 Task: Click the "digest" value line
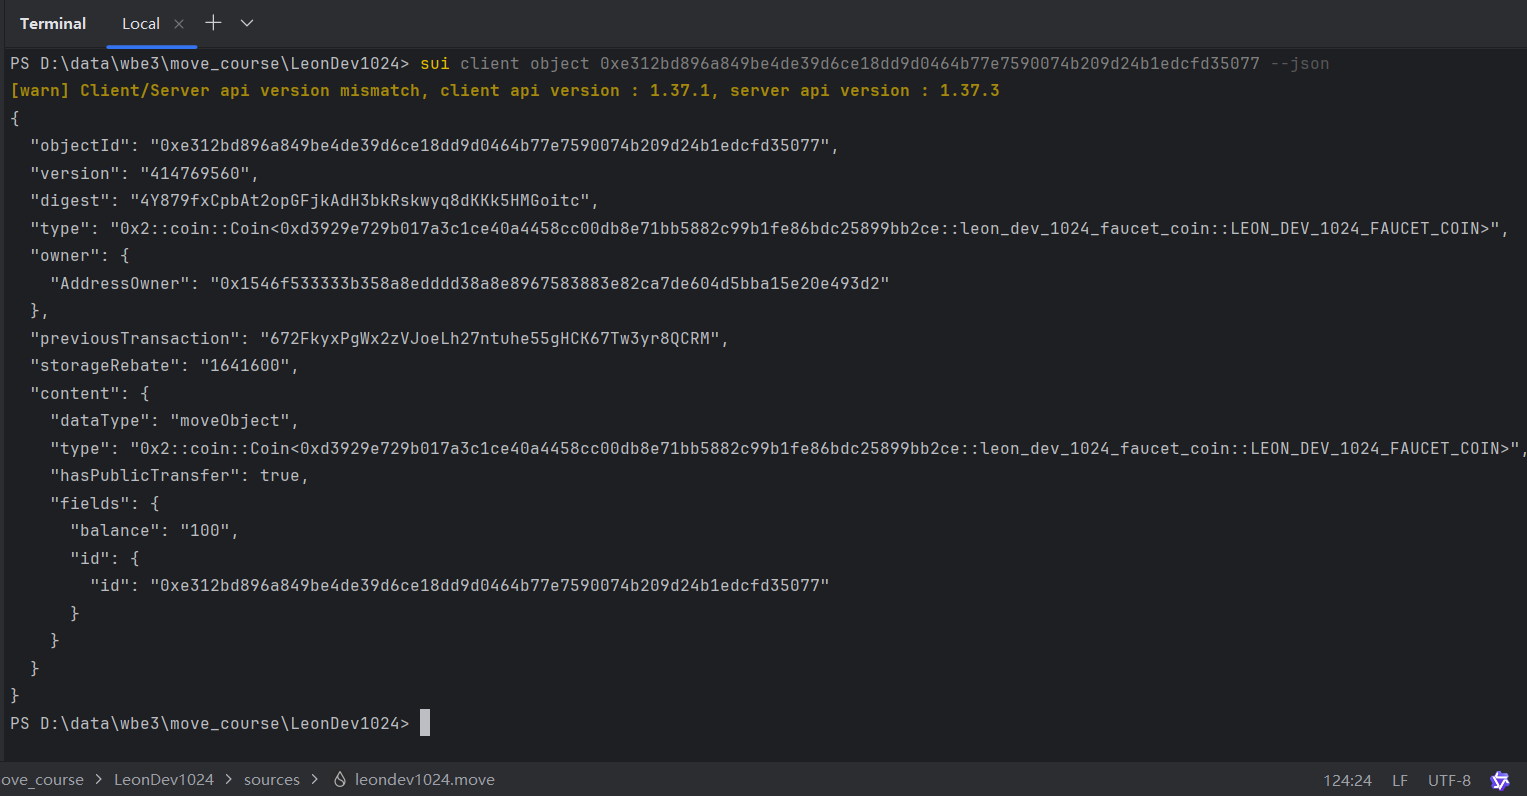(x=314, y=201)
